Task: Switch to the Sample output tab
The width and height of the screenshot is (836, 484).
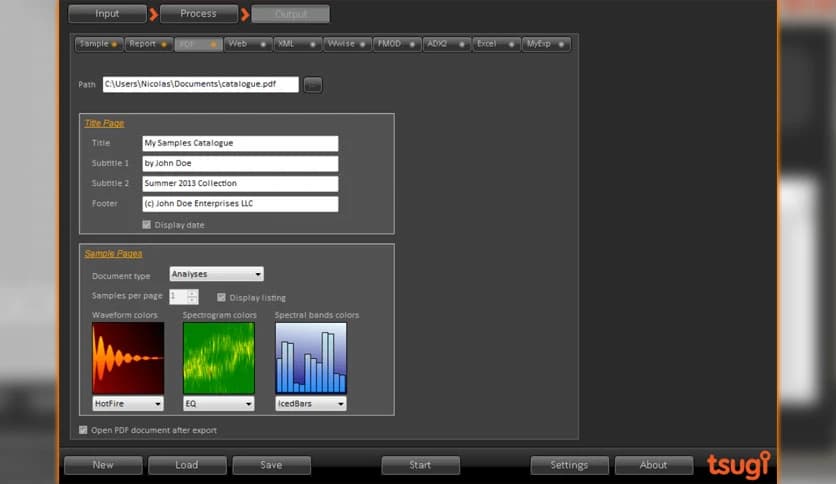Action: pyautogui.click(x=99, y=44)
